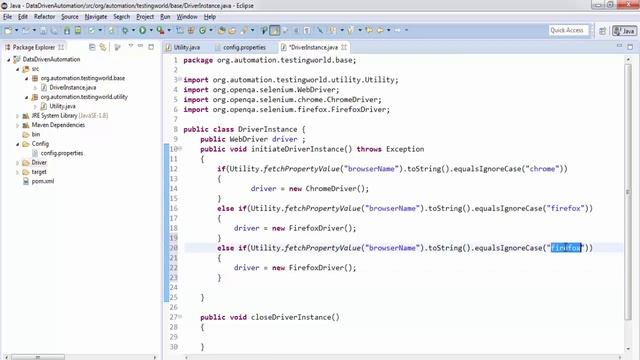640x360 pixels.
Task: Click the Last Edit Location arrow icon
Action: [x=369, y=30]
